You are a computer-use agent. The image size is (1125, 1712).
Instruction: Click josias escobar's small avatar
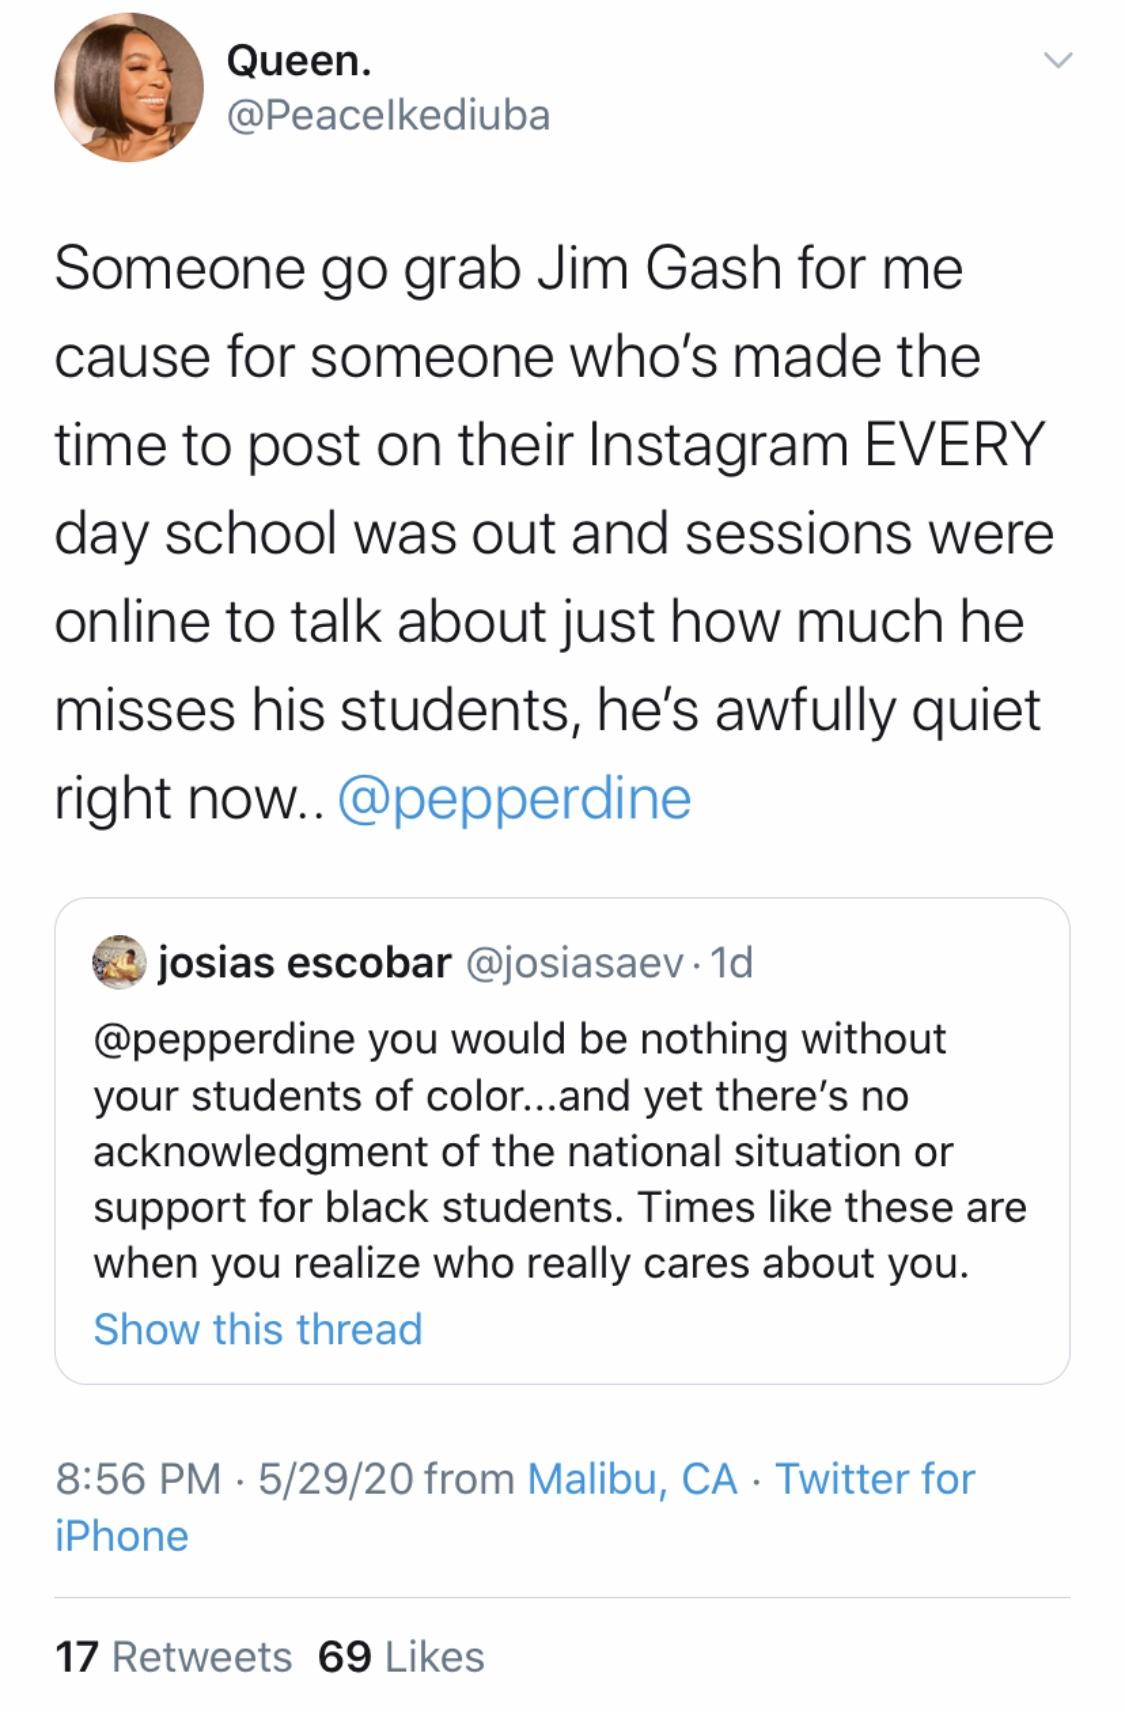point(119,962)
